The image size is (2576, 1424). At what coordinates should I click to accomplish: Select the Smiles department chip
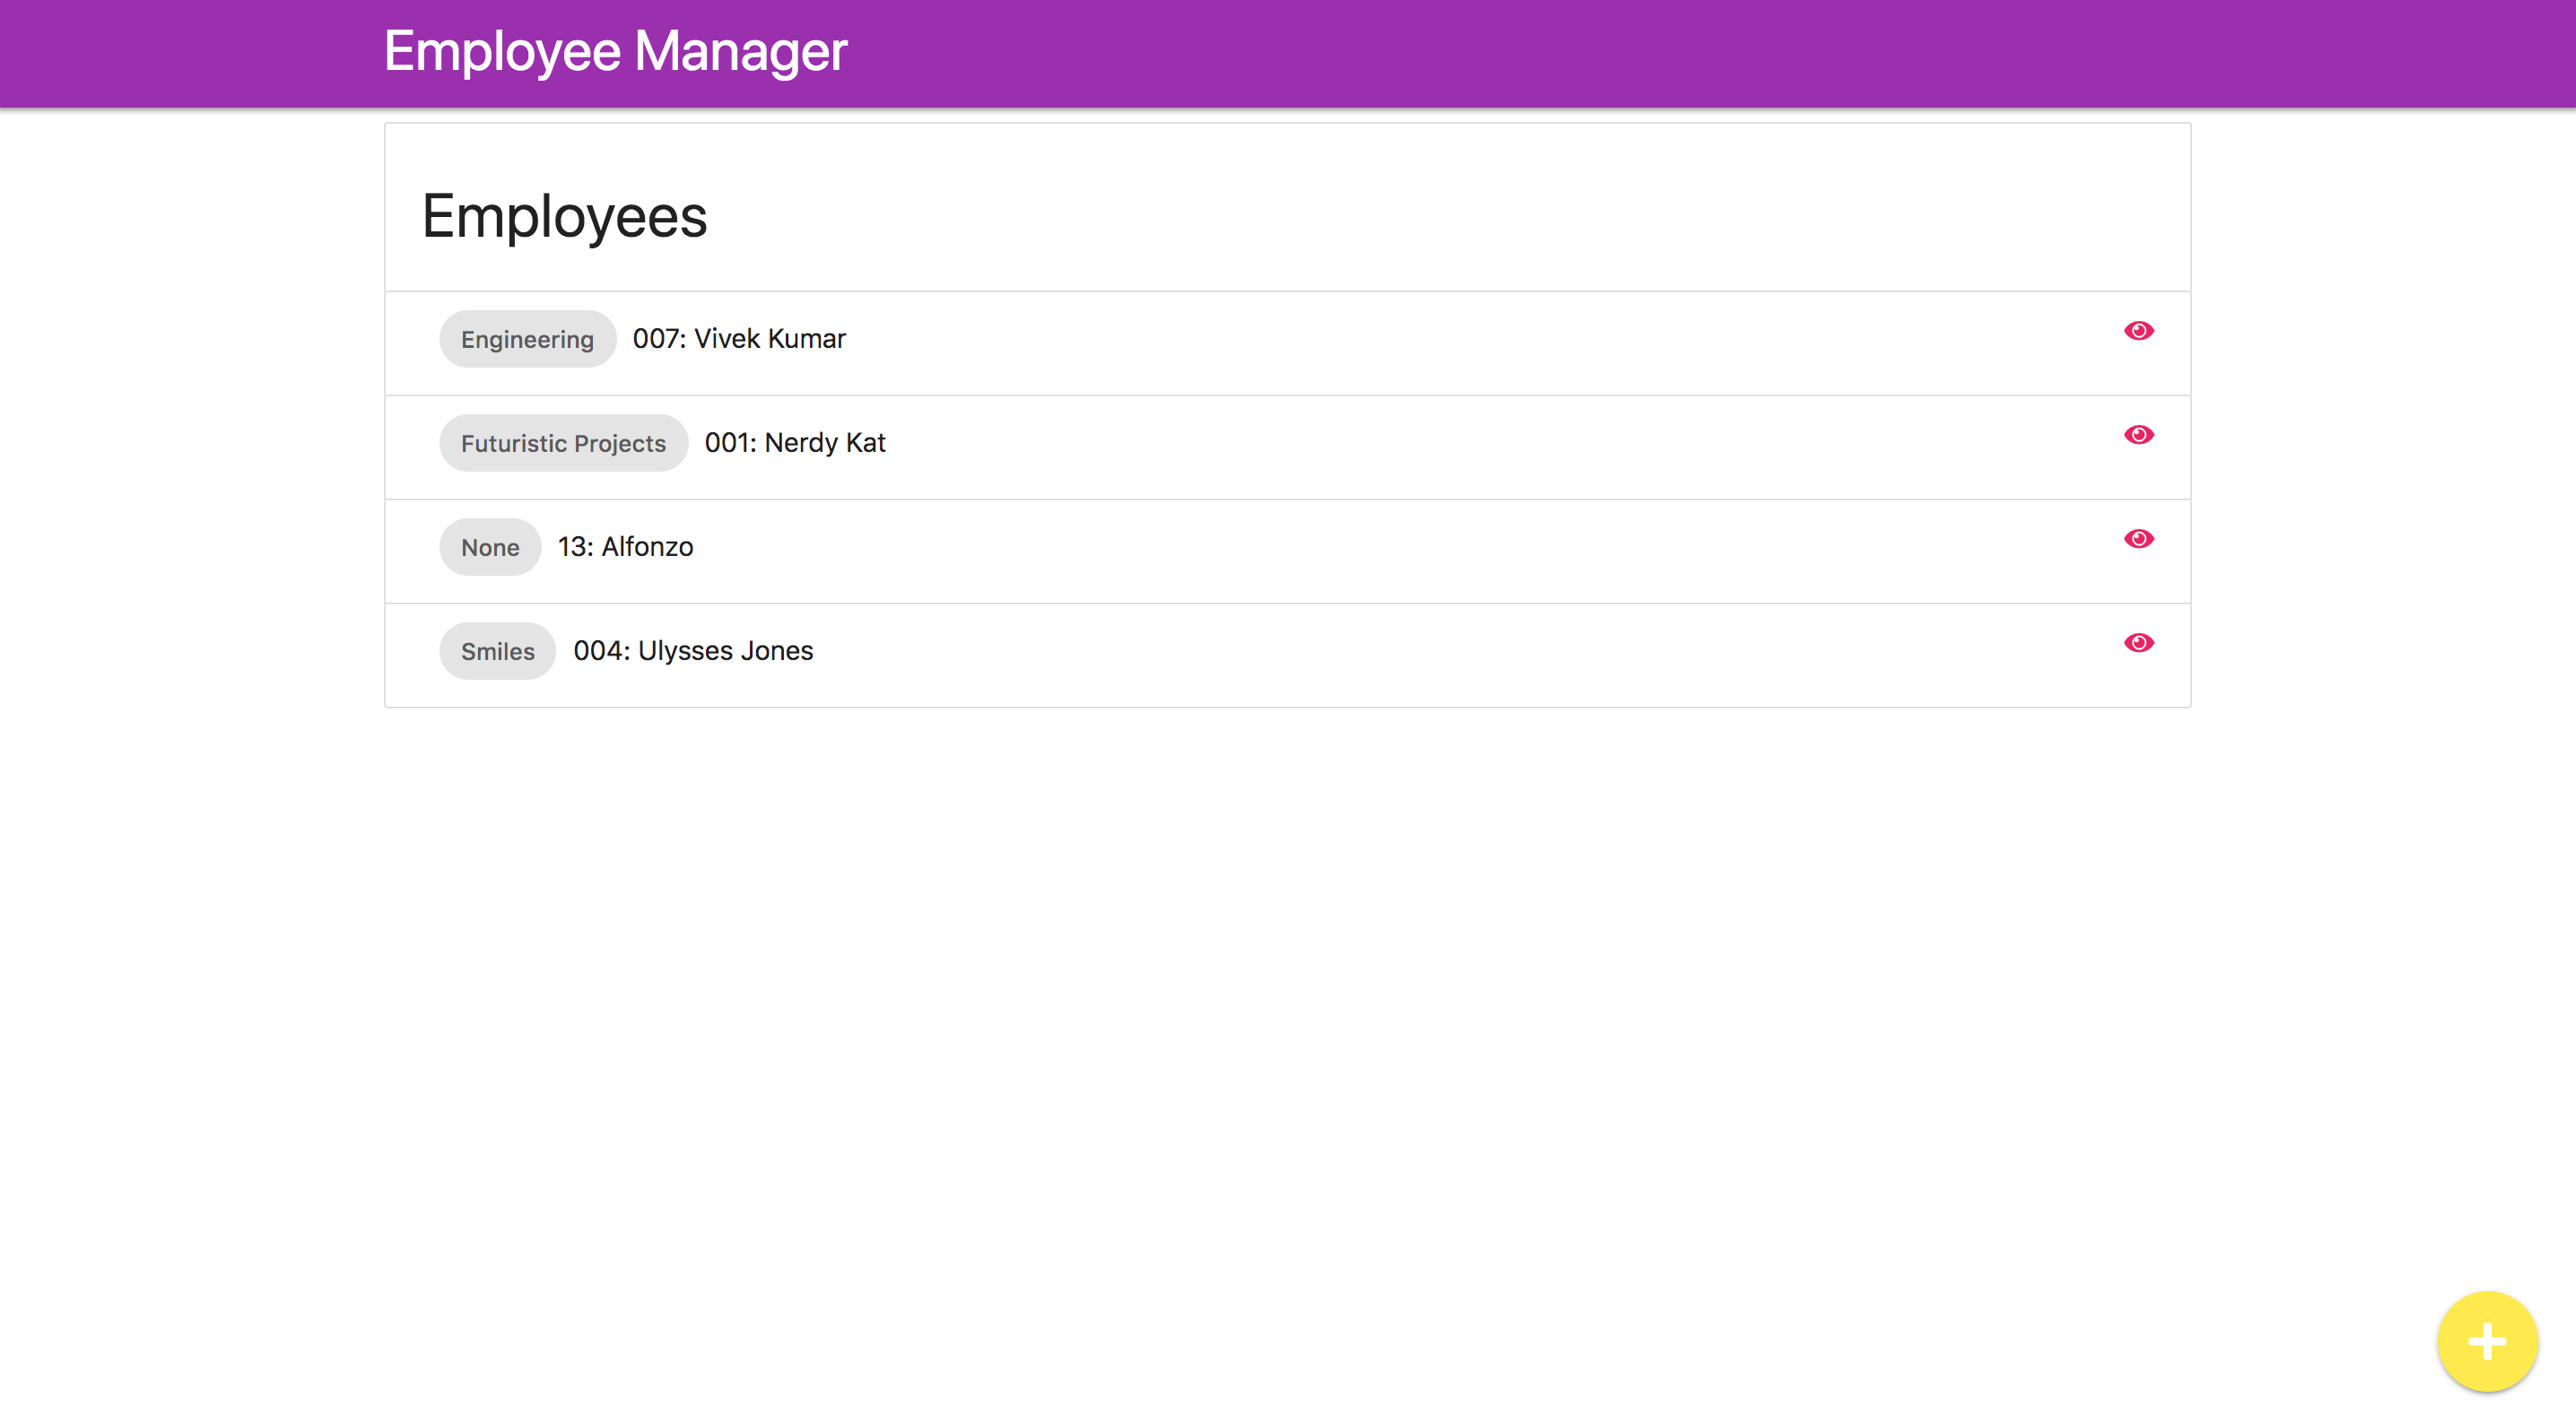tap(497, 652)
